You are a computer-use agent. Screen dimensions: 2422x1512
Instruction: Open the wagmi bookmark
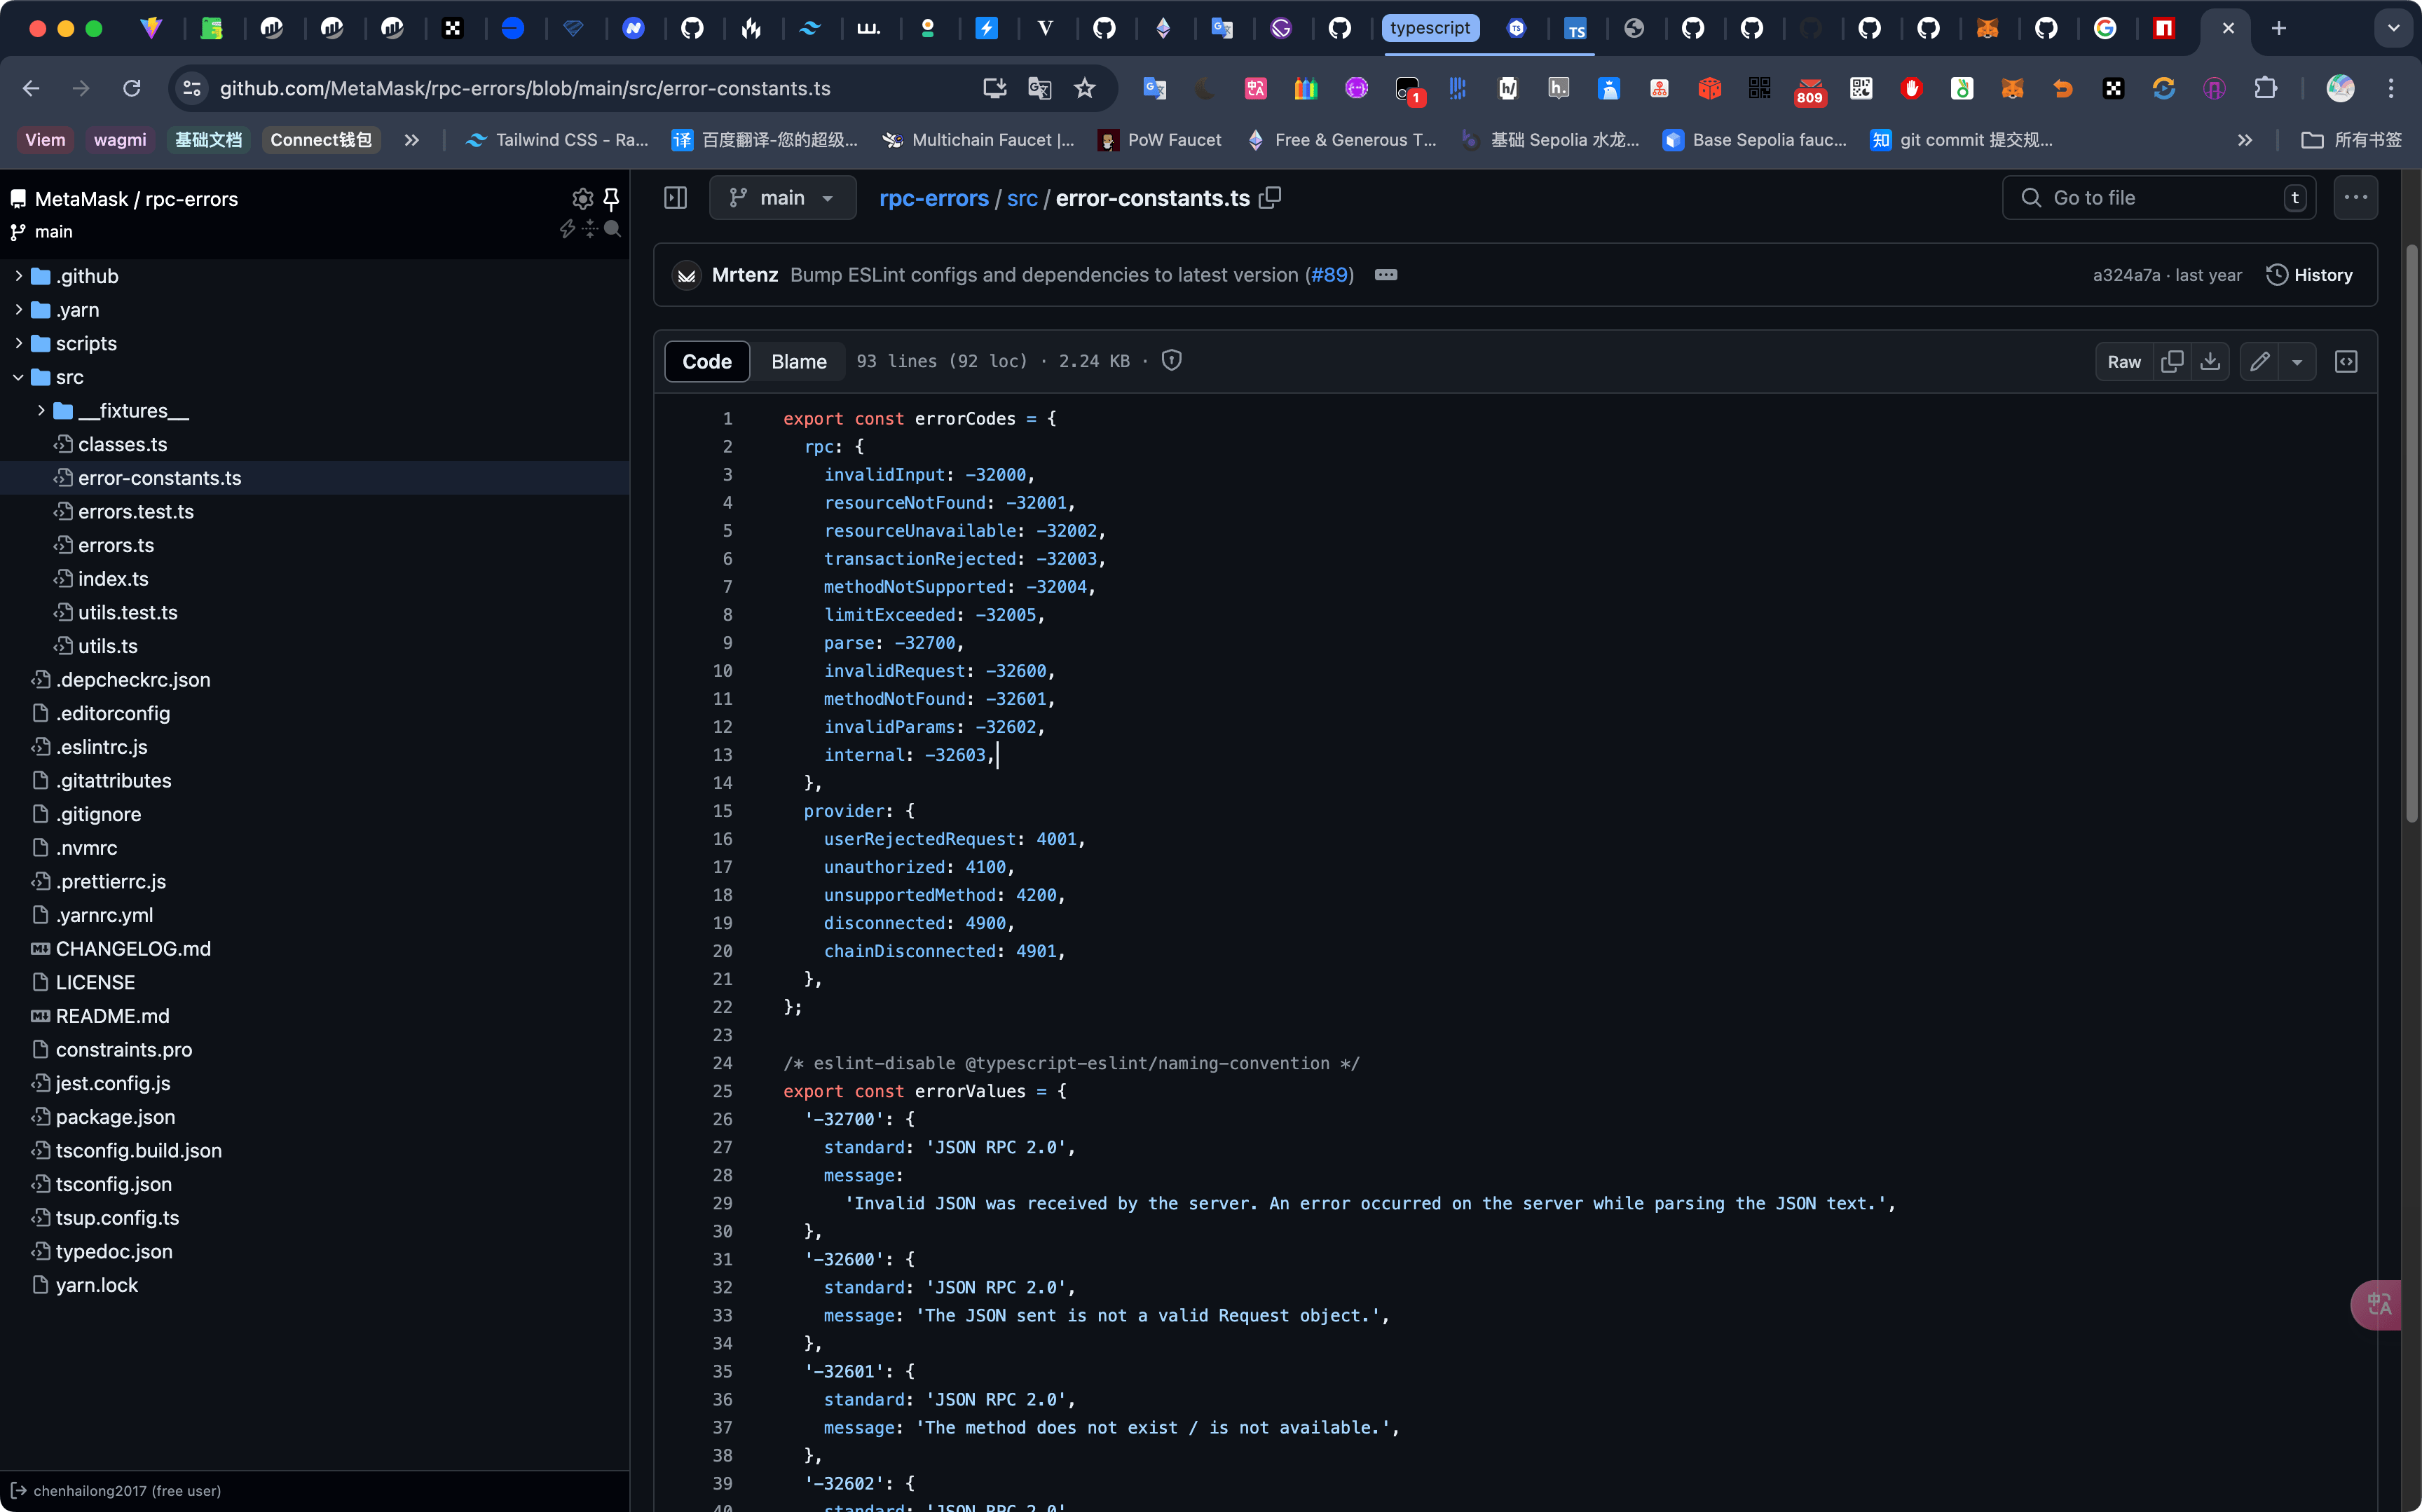120,140
